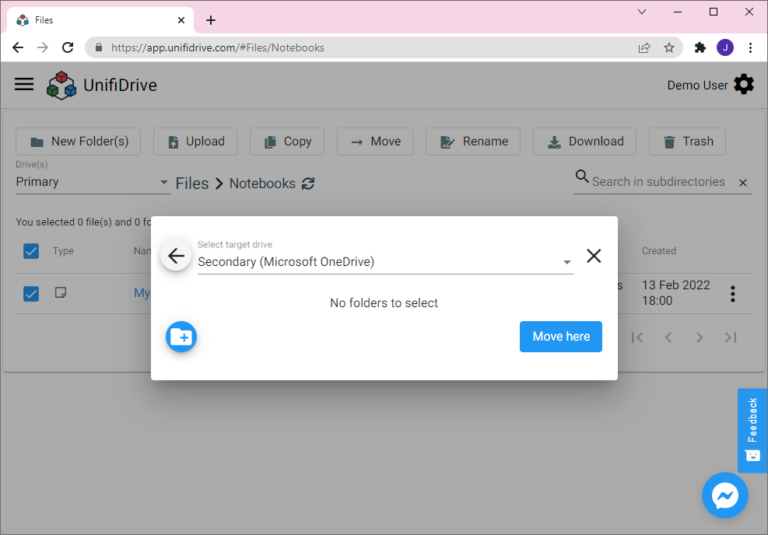Click the Upload button
Screen dimensions: 768x535
coord(195,142)
